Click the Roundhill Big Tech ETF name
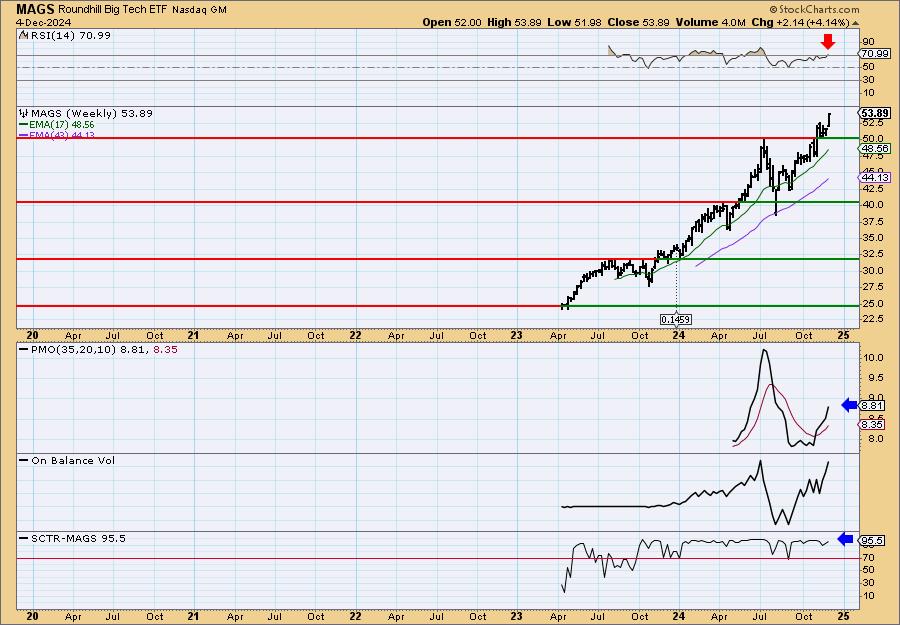 [112, 10]
